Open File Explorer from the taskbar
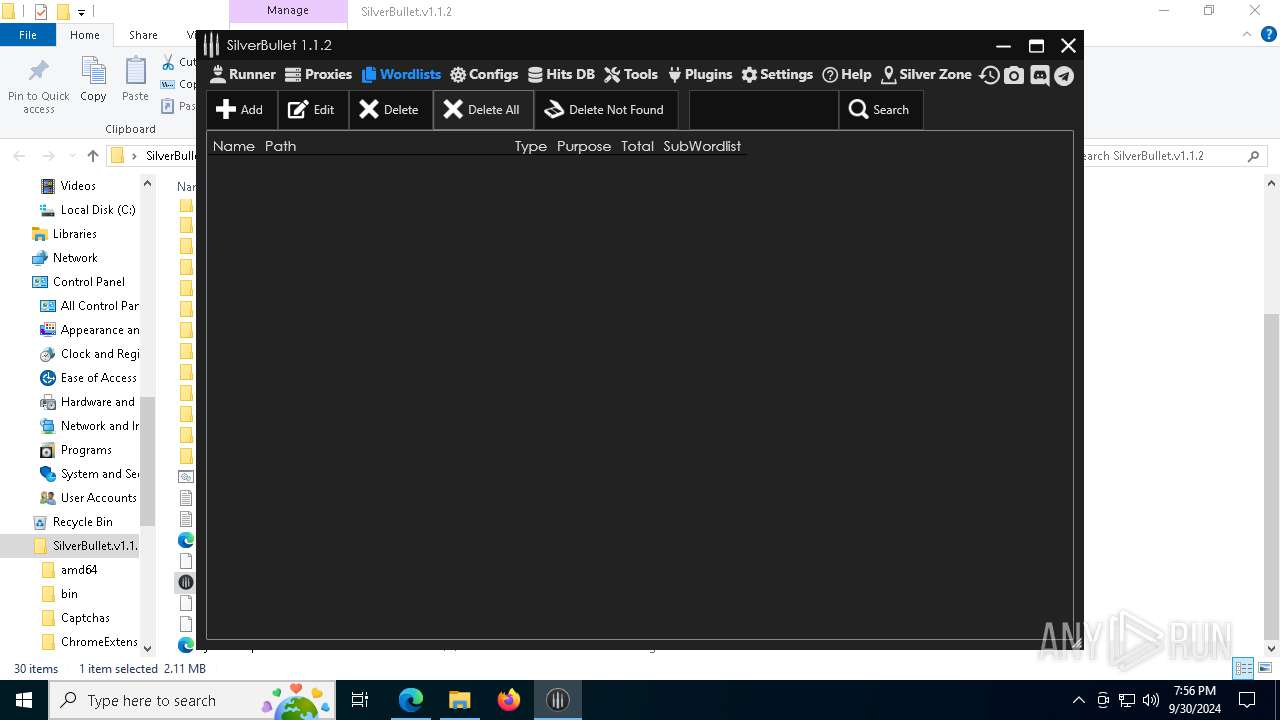Screen dimensions: 1280x720 coord(460,700)
